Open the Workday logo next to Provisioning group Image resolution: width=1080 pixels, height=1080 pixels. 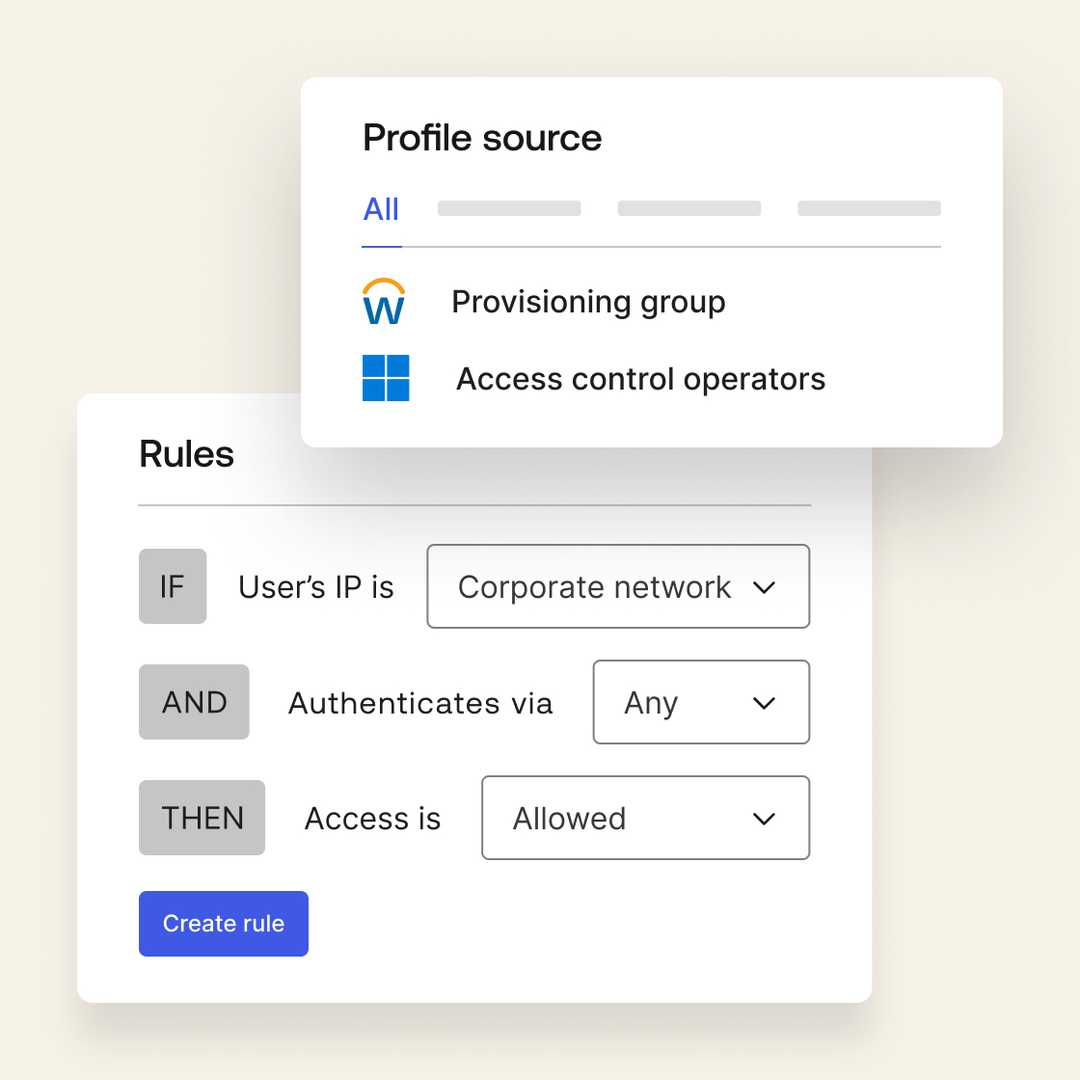383,302
